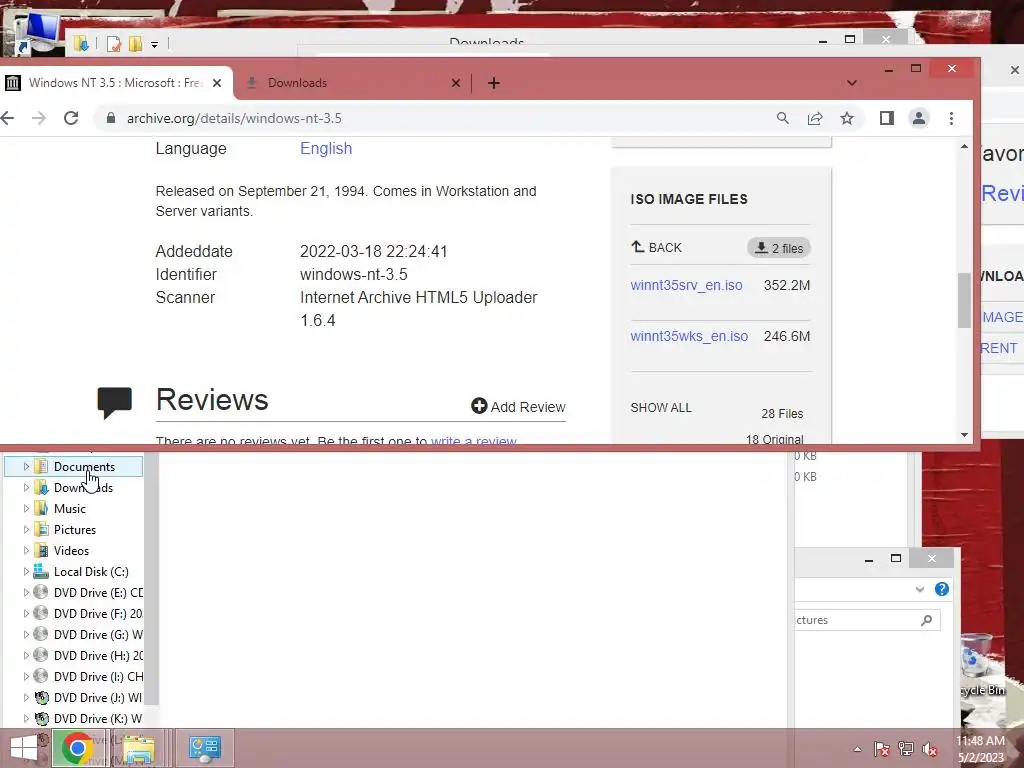The height and width of the screenshot is (768, 1024).
Task: Expand the Local Disk (C:) node
Action: click(26, 571)
